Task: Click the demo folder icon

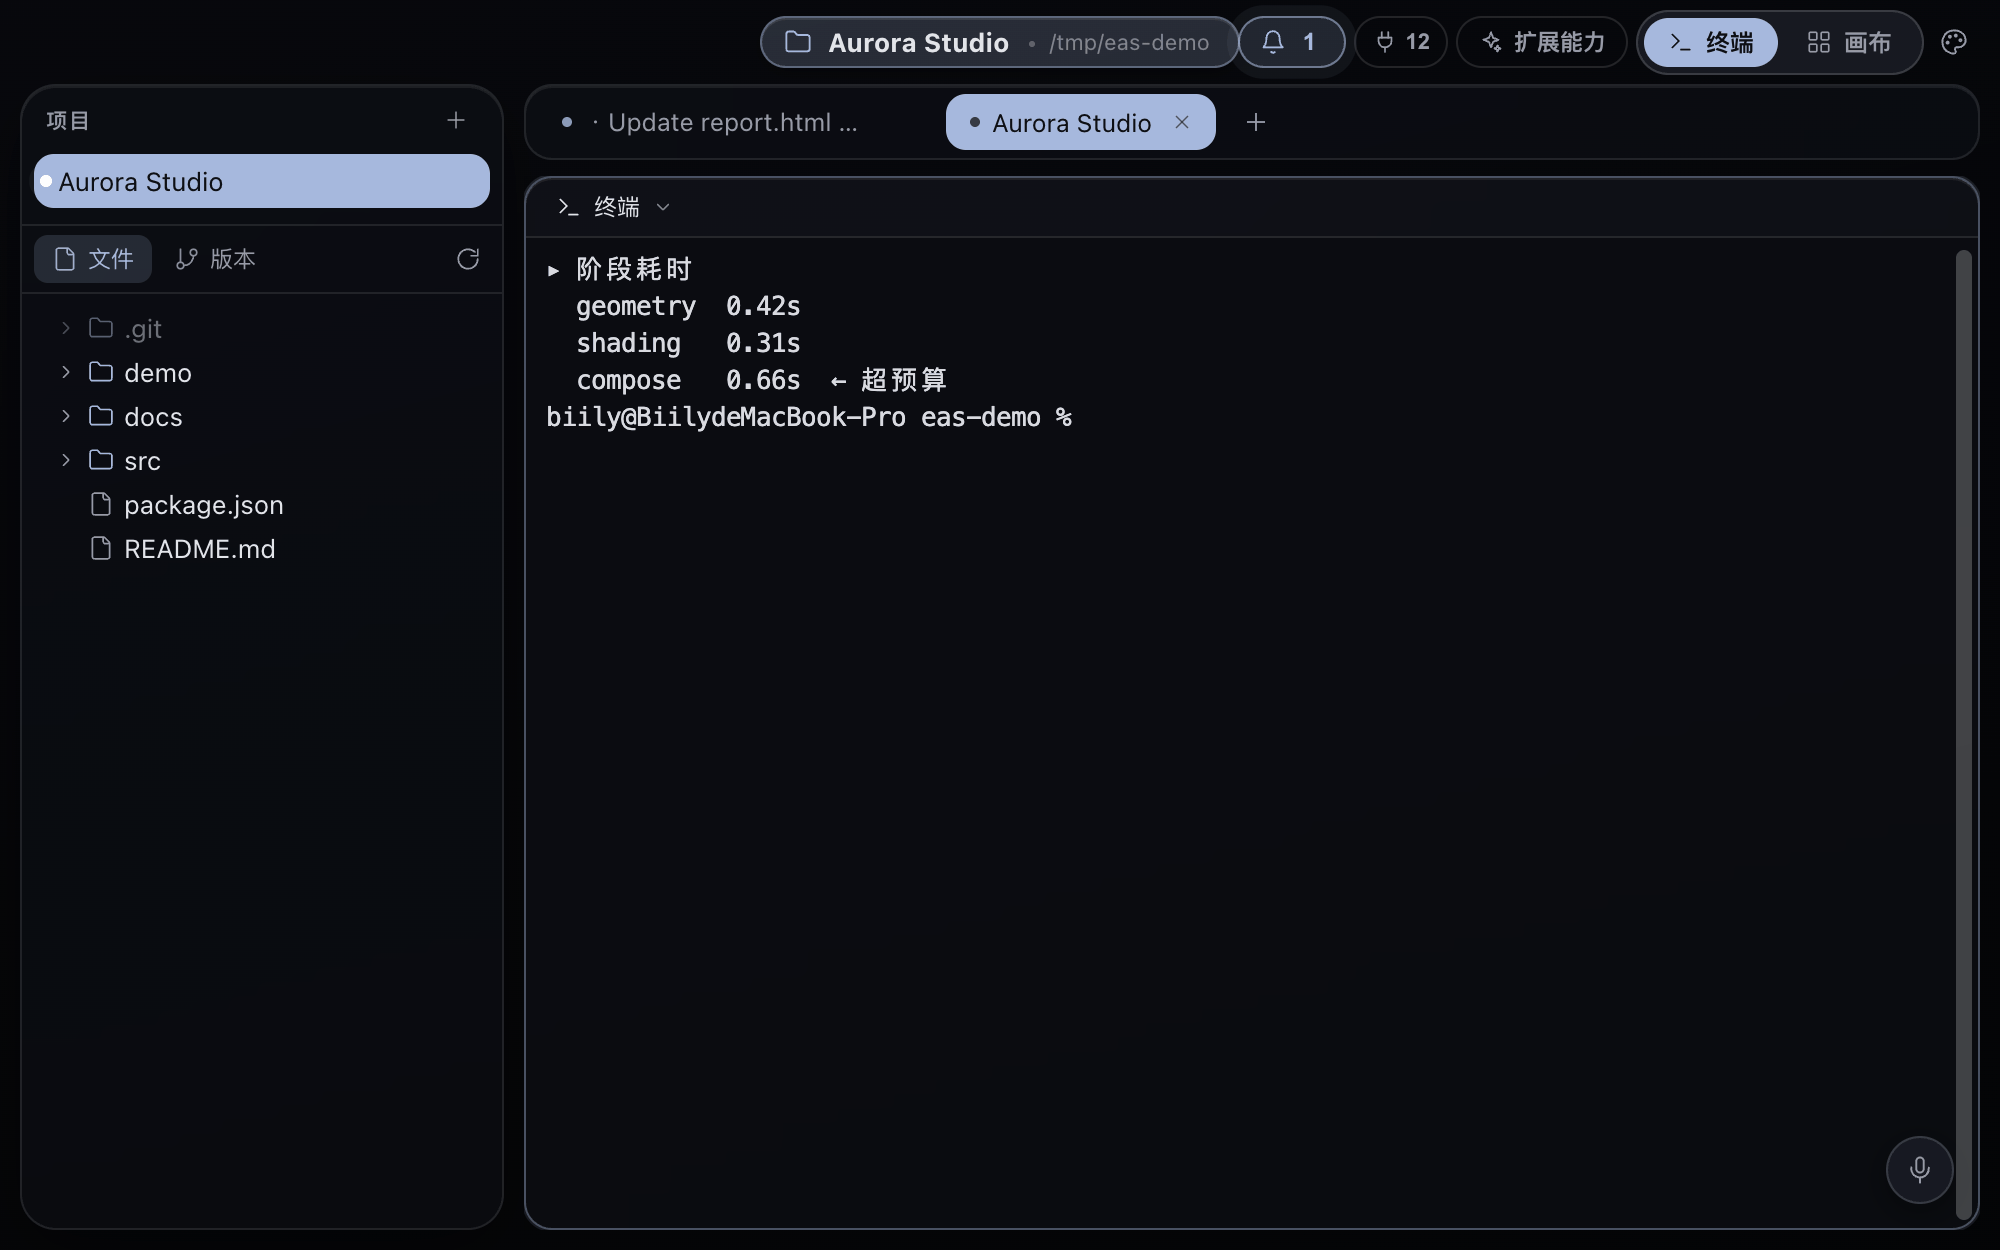Action: point(101,371)
